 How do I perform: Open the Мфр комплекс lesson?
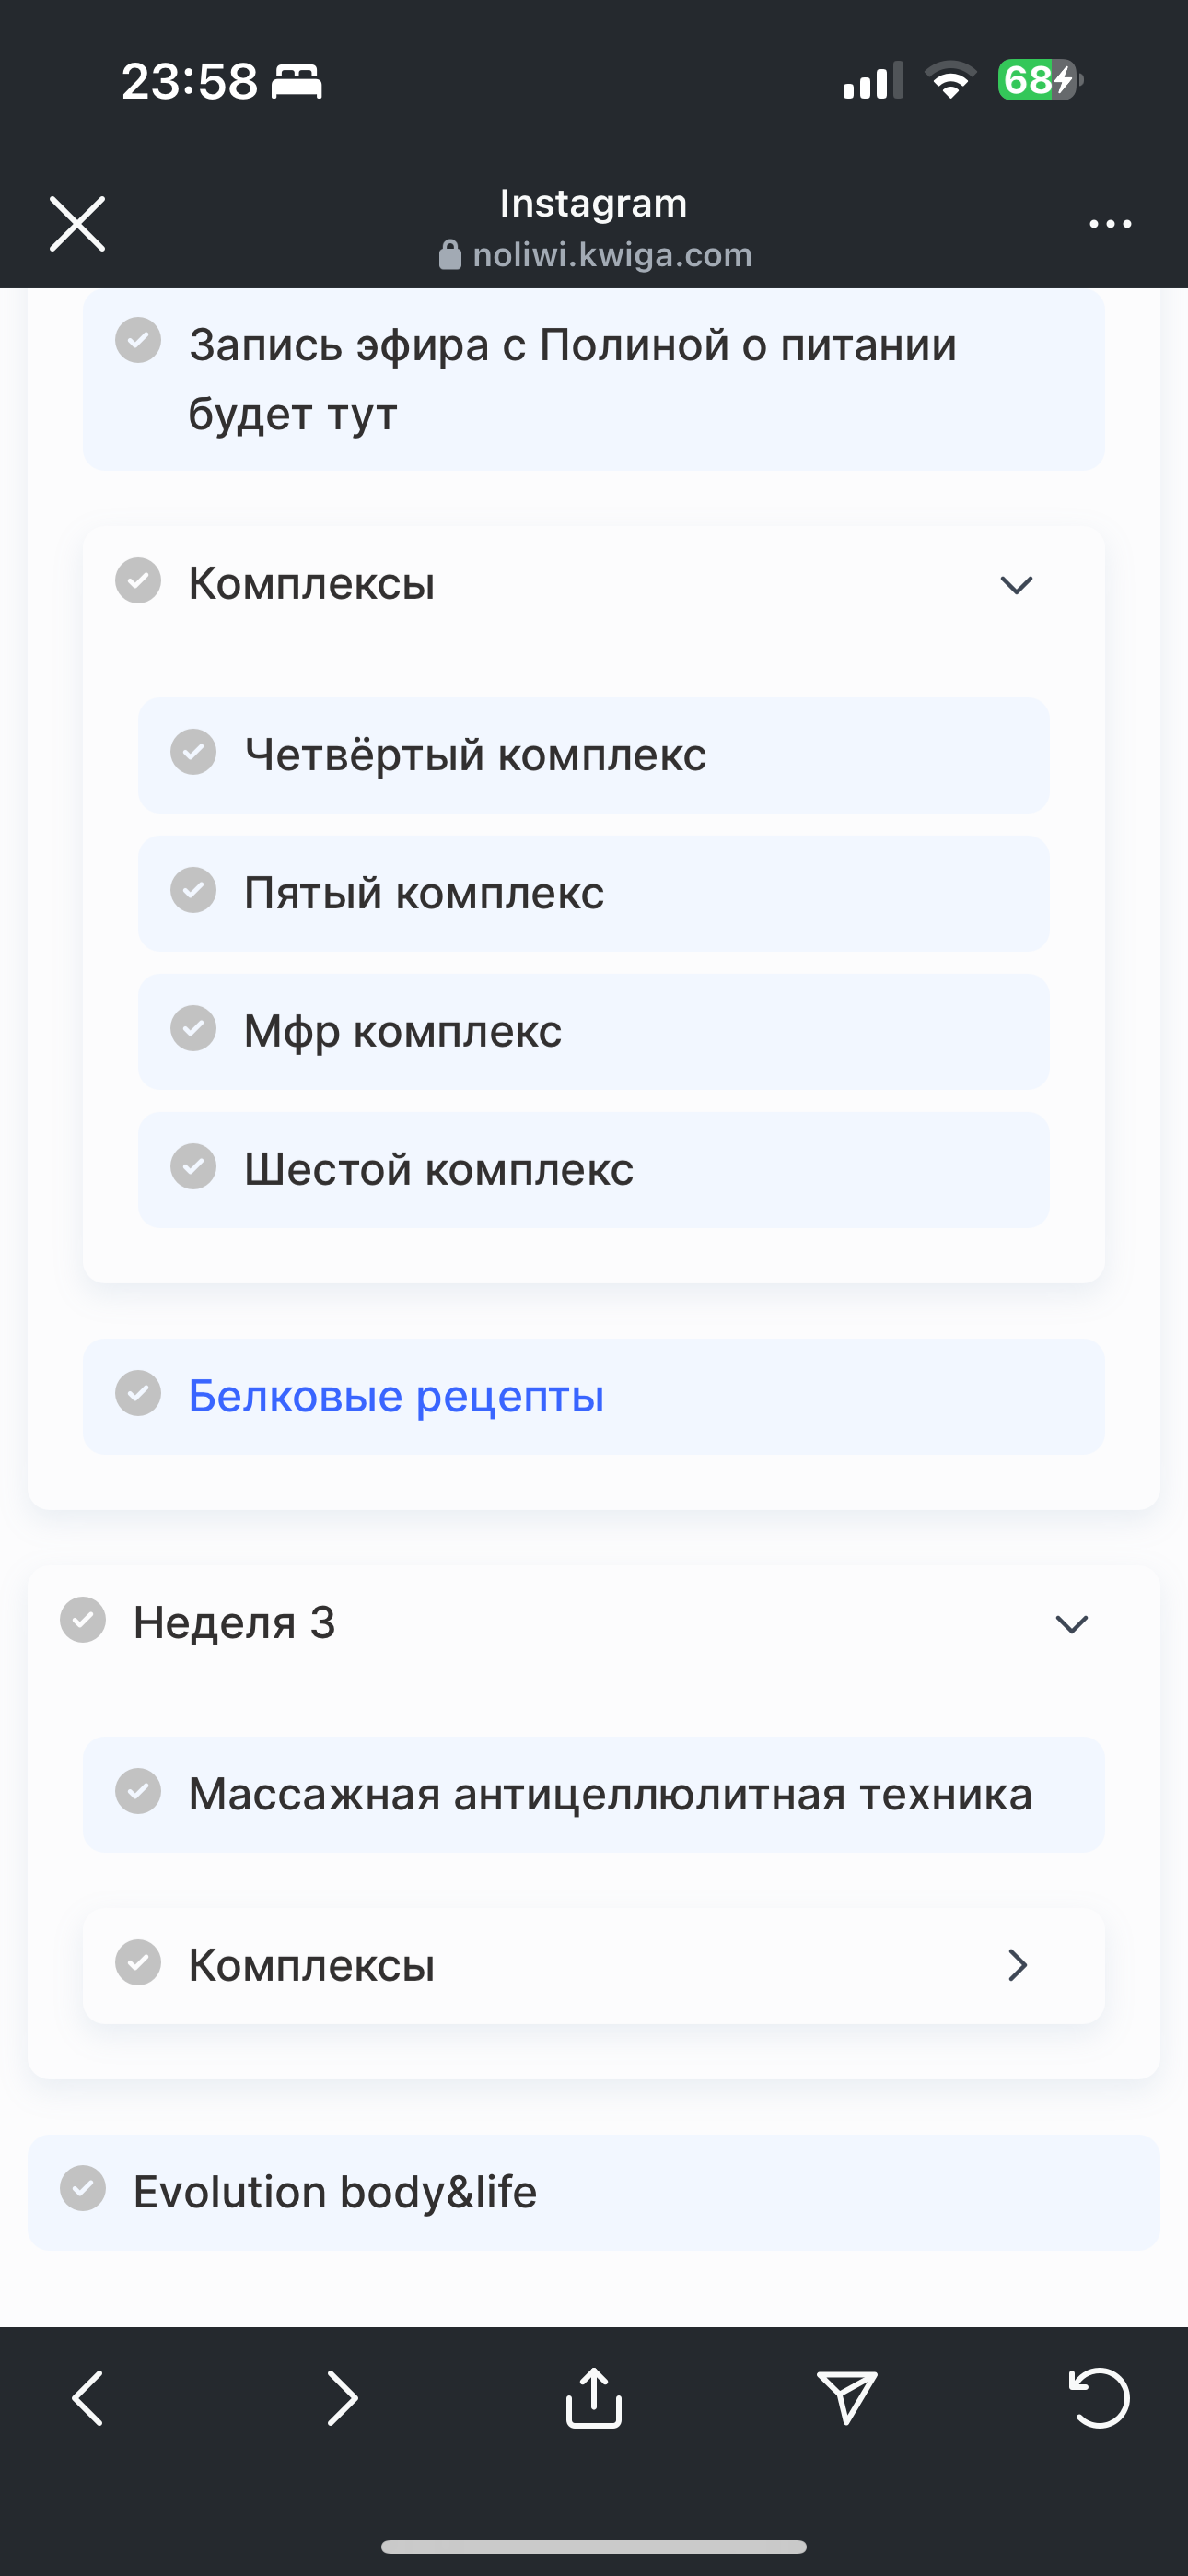[403, 1031]
